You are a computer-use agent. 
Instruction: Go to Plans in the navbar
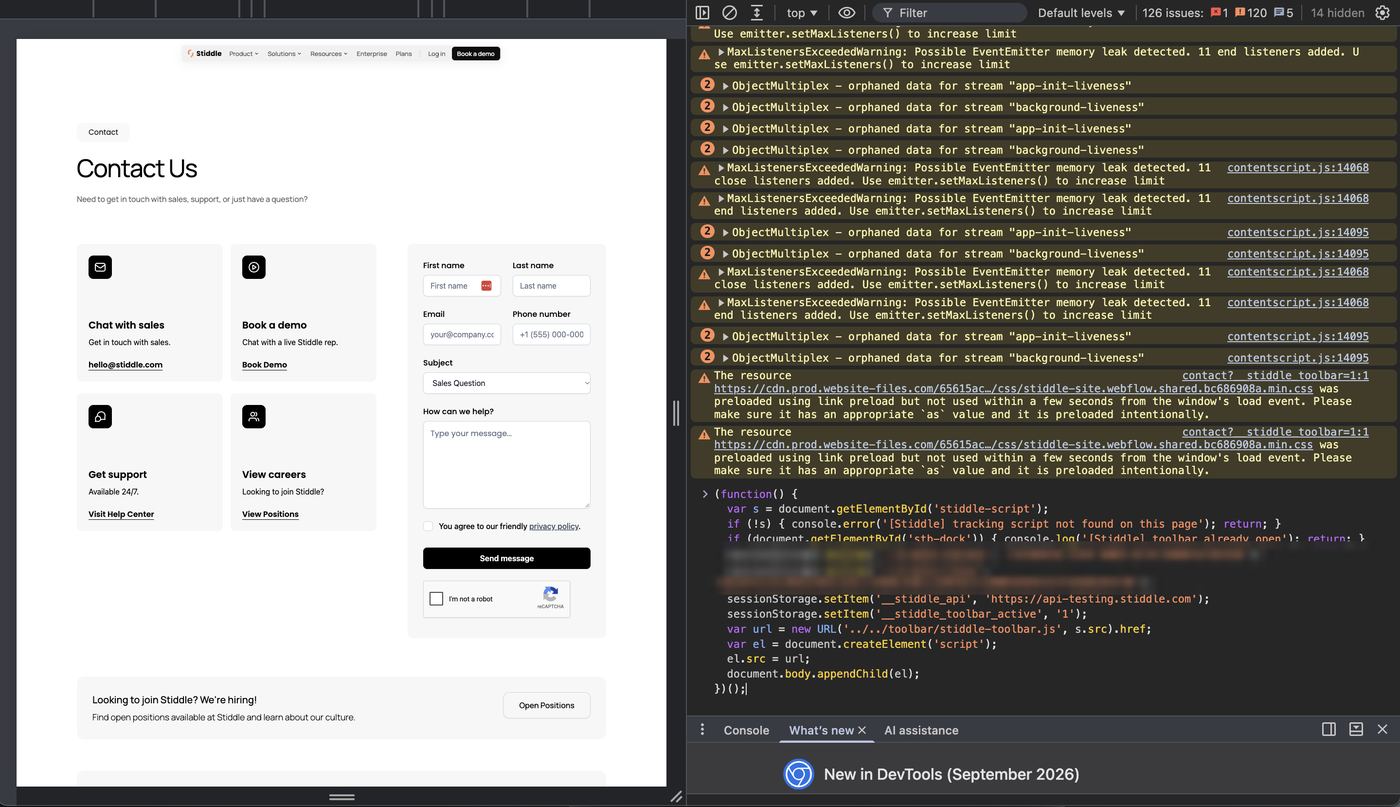click(403, 54)
